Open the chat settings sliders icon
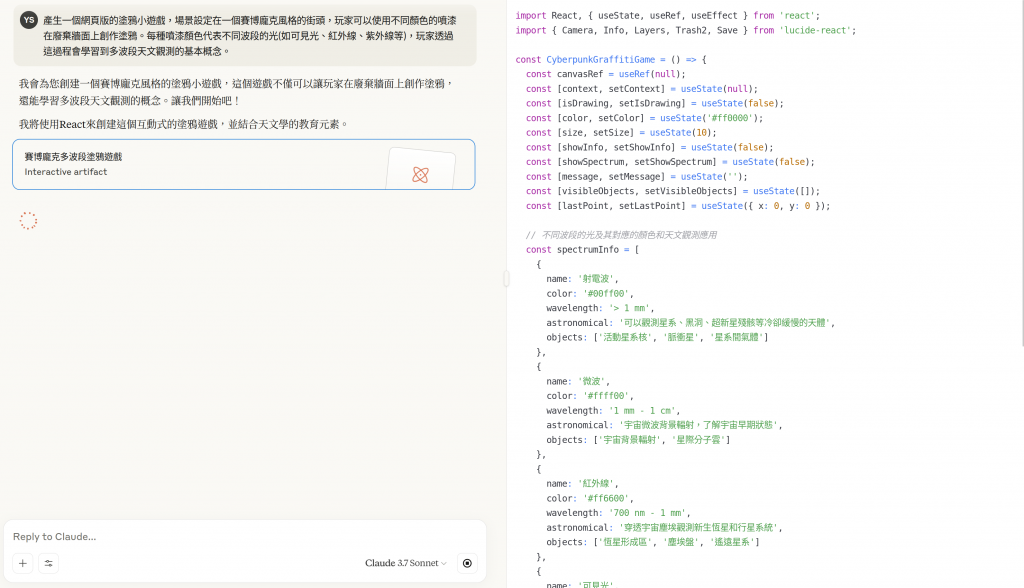This screenshot has height=588, width=1024. point(48,563)
